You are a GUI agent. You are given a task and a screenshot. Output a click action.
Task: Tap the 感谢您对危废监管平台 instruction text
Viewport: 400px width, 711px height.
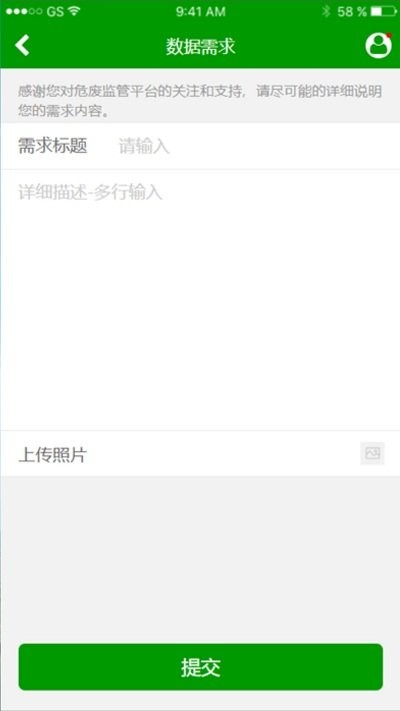200,101
